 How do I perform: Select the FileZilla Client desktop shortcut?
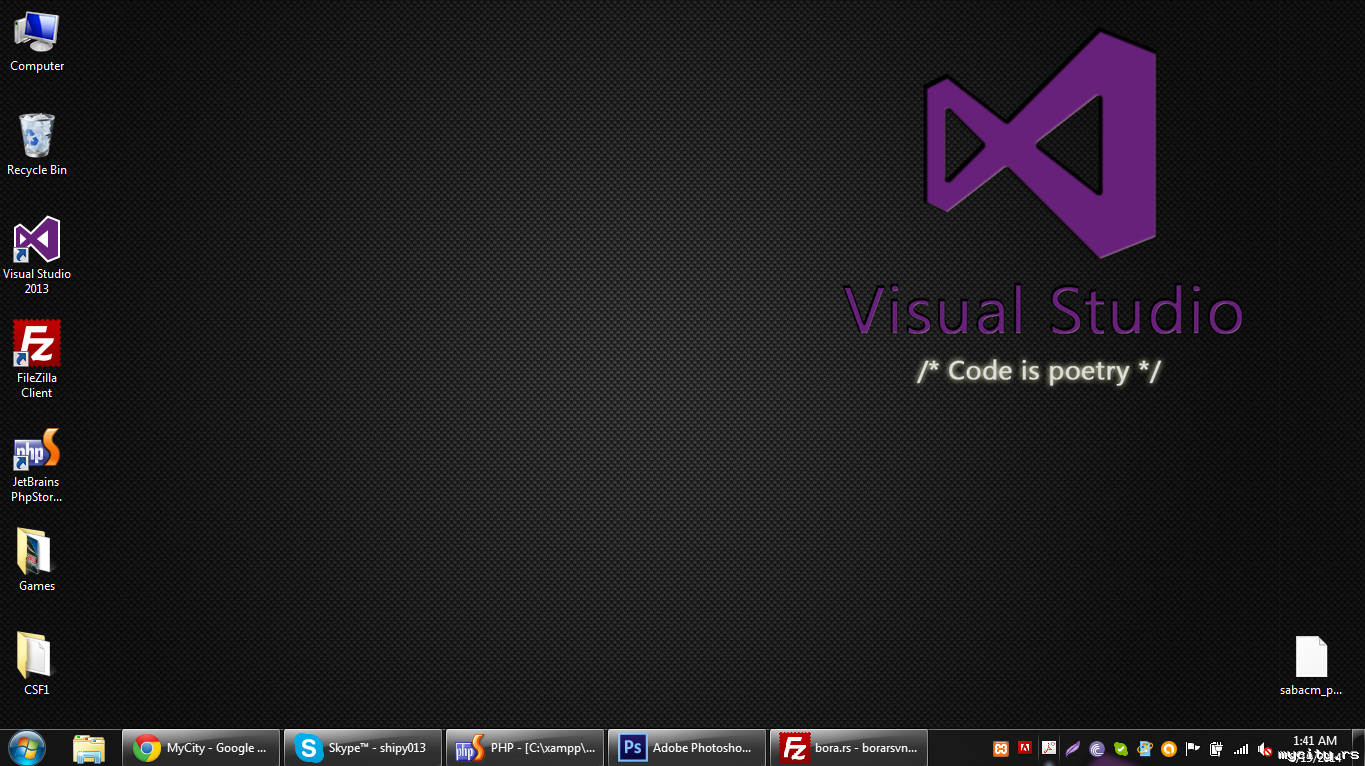[x=37, y=360]
